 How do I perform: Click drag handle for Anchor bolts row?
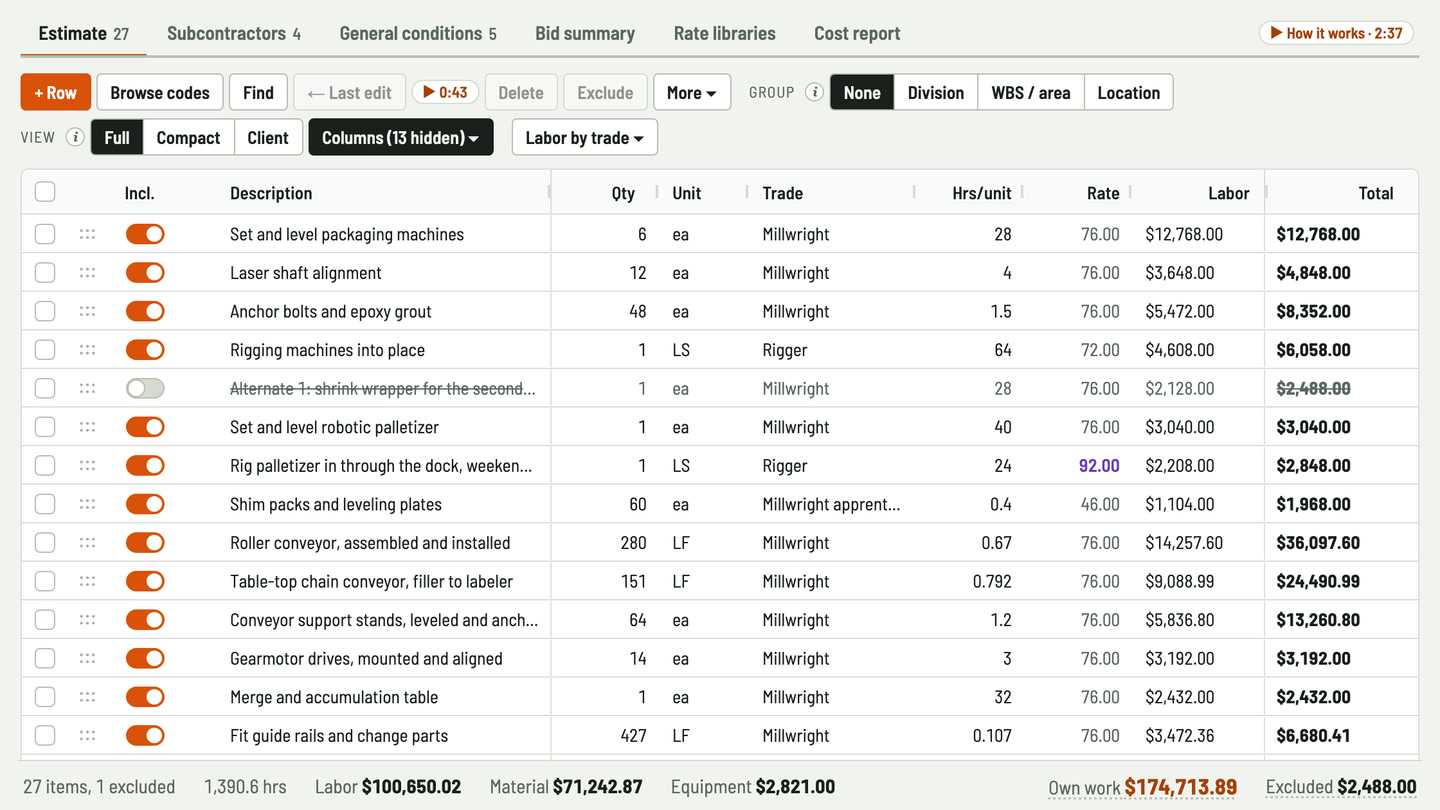[87, 311]
